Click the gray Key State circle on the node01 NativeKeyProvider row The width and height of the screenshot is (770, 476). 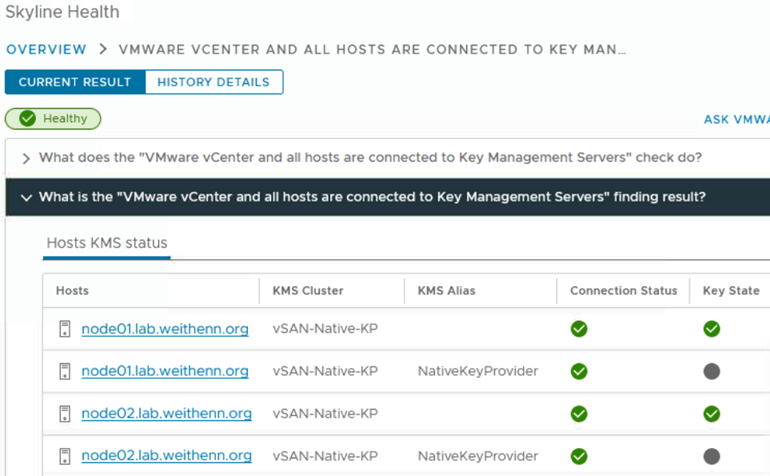pyautogui.click(x=712, y=371)
